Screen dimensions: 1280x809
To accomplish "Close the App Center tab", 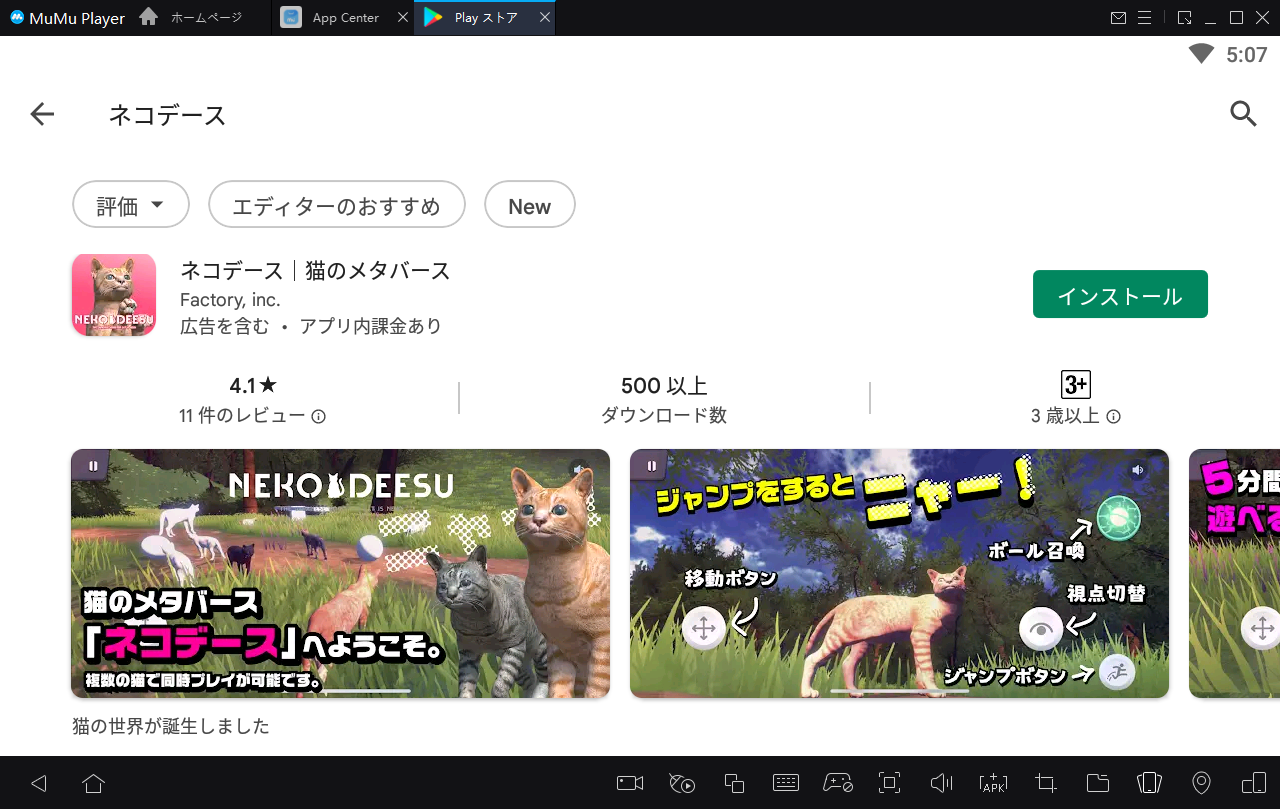I will pyautogui.click(x=402, y=18).
